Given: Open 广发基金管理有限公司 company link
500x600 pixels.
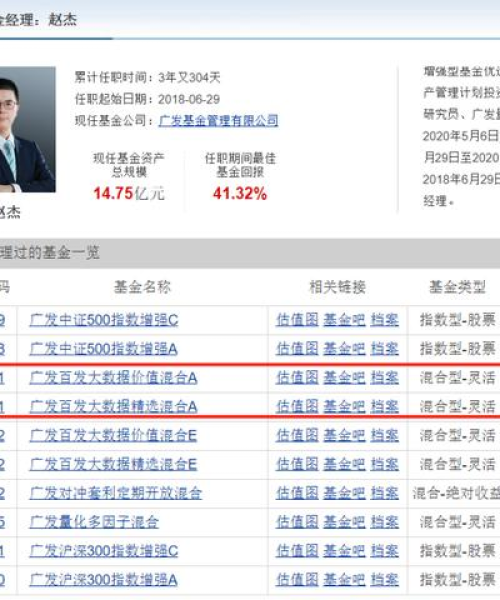Looking at the screenshot, I should pyautogui.click(x=218, y=121).
